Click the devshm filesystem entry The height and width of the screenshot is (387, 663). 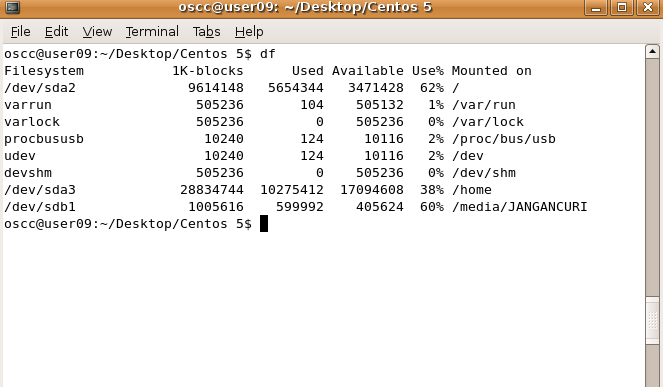click(x=28, y=173)
